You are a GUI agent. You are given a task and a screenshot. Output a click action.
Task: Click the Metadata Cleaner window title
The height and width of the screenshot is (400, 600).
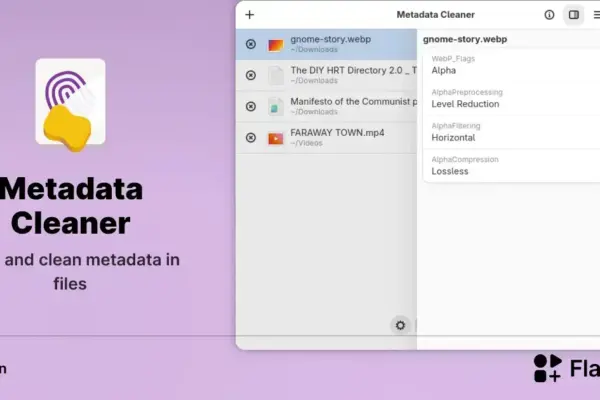click(435, 15)
